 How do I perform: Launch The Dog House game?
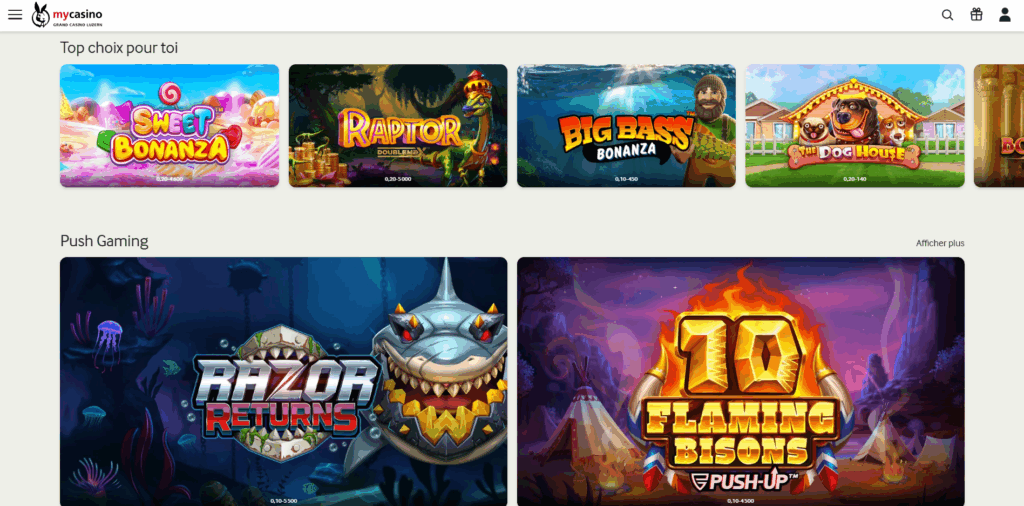[855, 125]
